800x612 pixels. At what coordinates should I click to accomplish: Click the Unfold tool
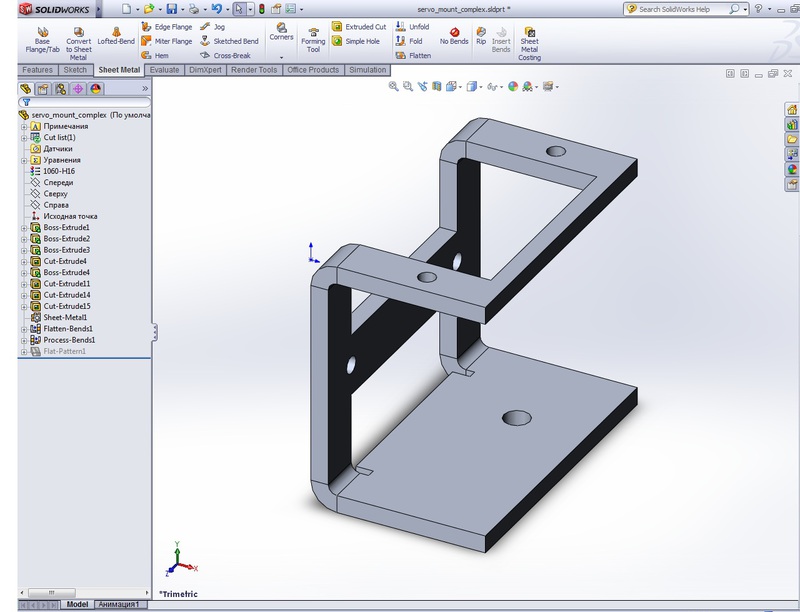pyautogui.click(x=413, y=27)
